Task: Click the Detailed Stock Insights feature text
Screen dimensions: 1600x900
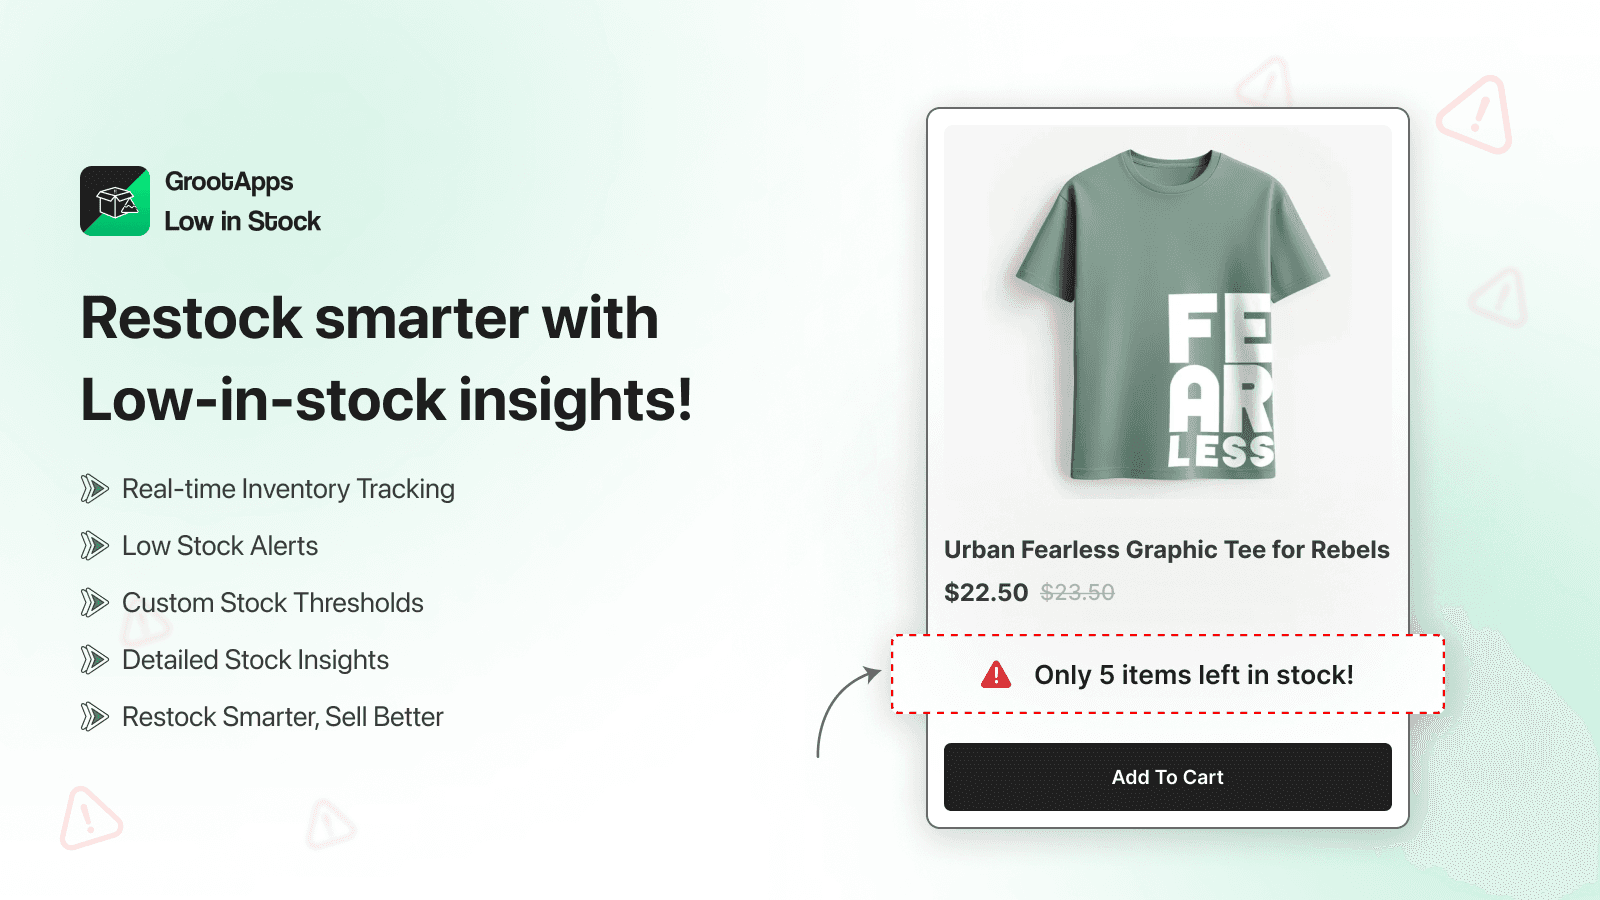Action: point(255,660)
